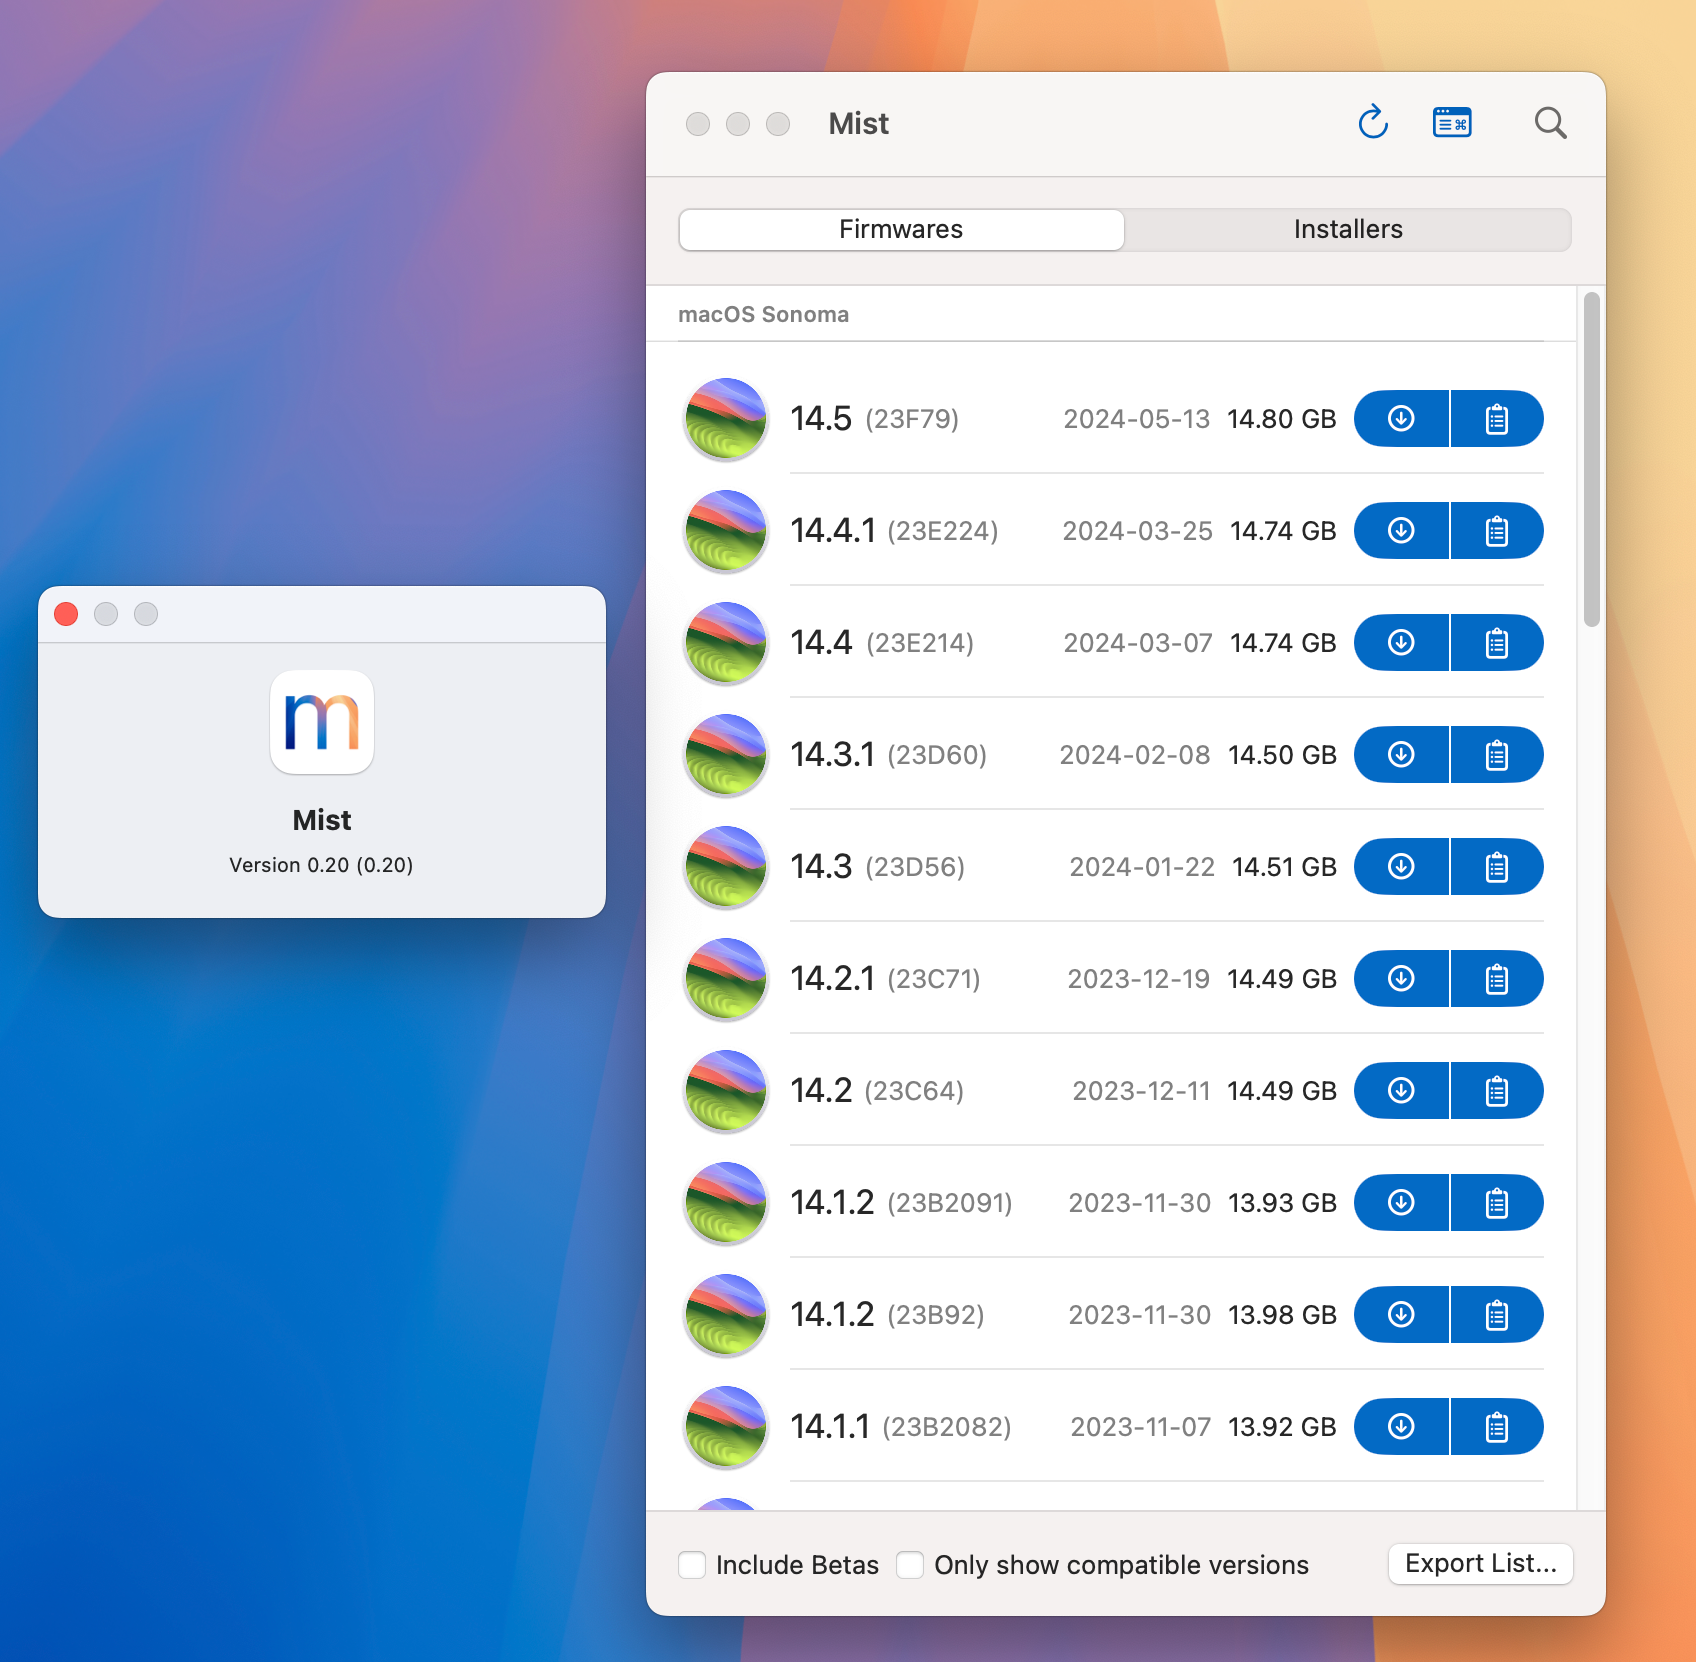Open the activity log window icon
Screen dimensions: 1696x1662
point(1452,123)
